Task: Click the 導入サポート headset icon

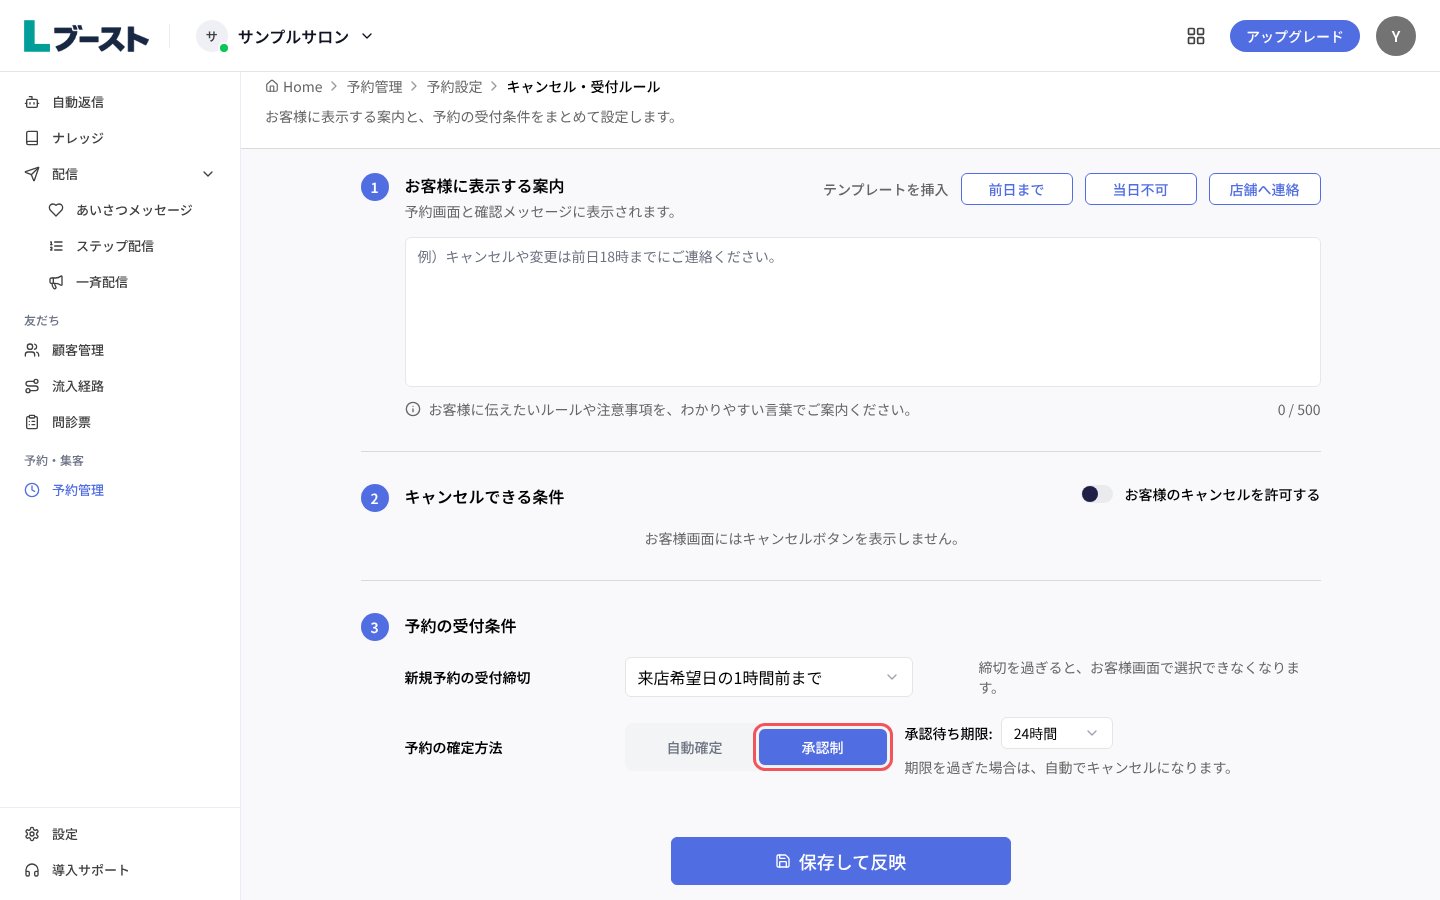Action: point(32,870)
